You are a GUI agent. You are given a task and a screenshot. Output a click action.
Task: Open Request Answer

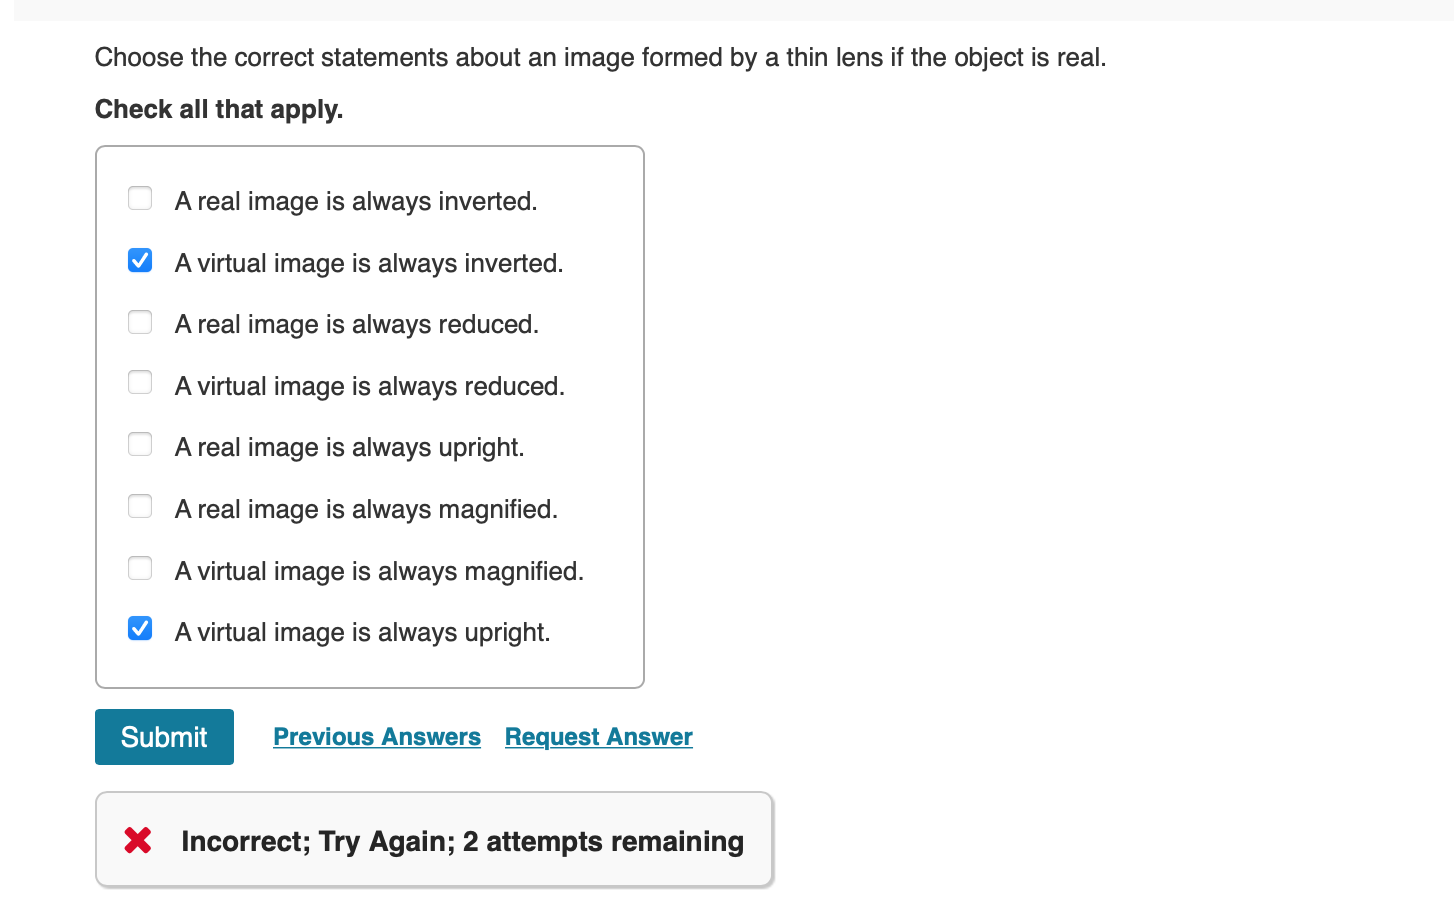point(598,737)
